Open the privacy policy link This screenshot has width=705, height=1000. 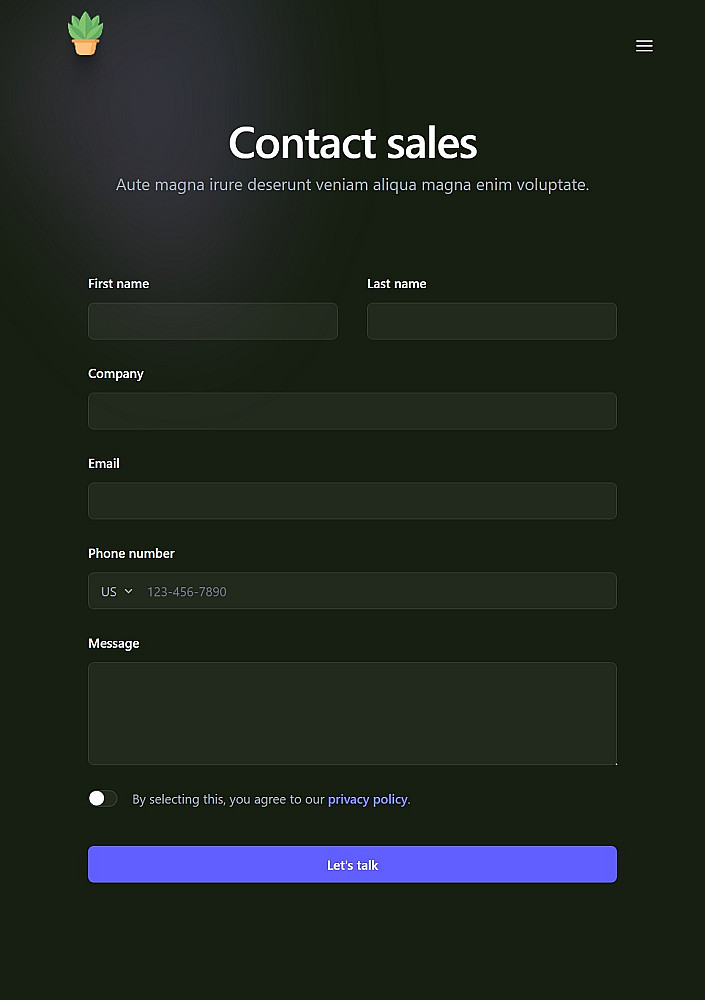(x=367, y=799)
